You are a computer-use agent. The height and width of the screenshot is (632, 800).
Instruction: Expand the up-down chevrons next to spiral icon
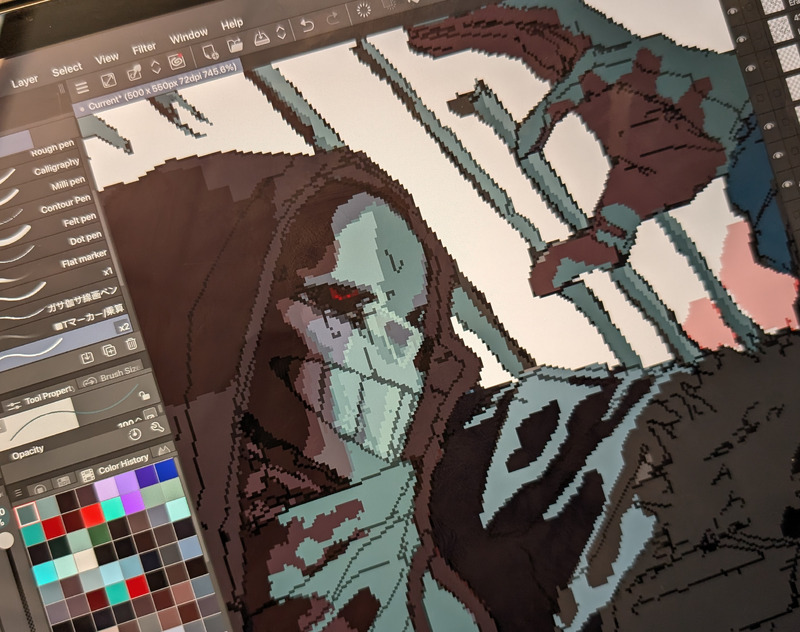click(156, 67)
